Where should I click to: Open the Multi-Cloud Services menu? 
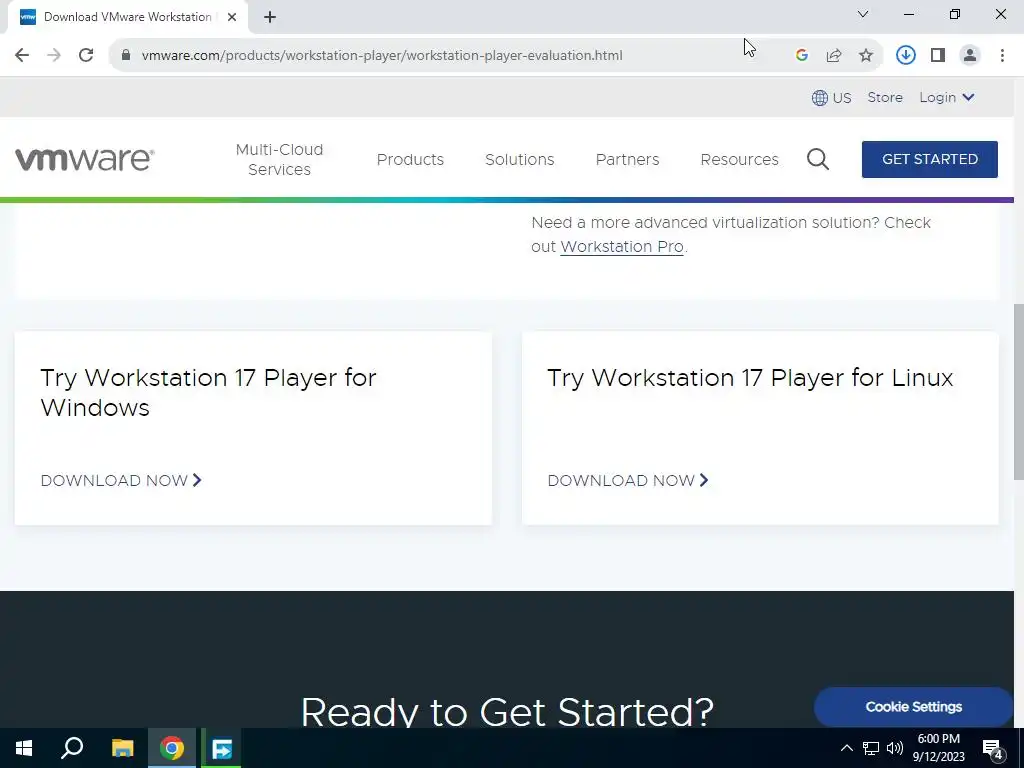point(280,159)
